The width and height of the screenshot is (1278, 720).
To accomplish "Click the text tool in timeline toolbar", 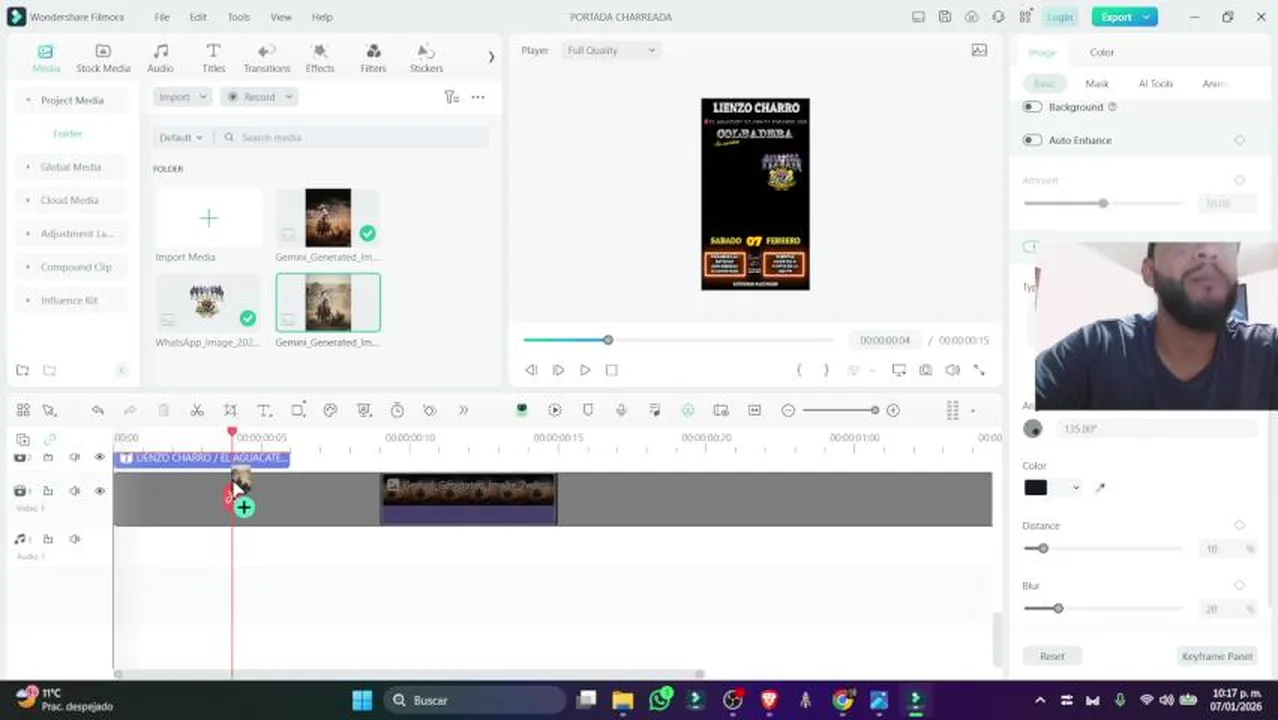I will (x=264, y=410).
